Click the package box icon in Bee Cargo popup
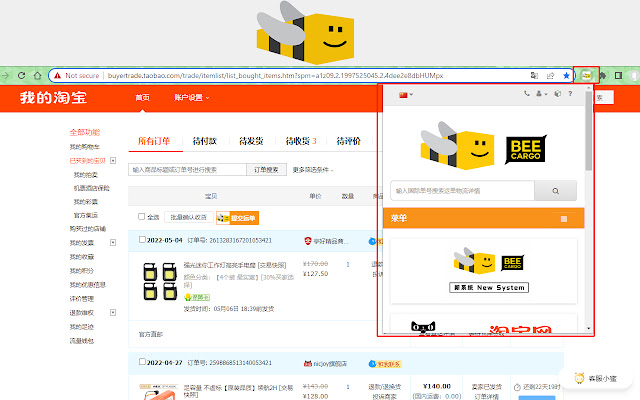This screenshot has width=640, height=400. [x=558, y=94]
